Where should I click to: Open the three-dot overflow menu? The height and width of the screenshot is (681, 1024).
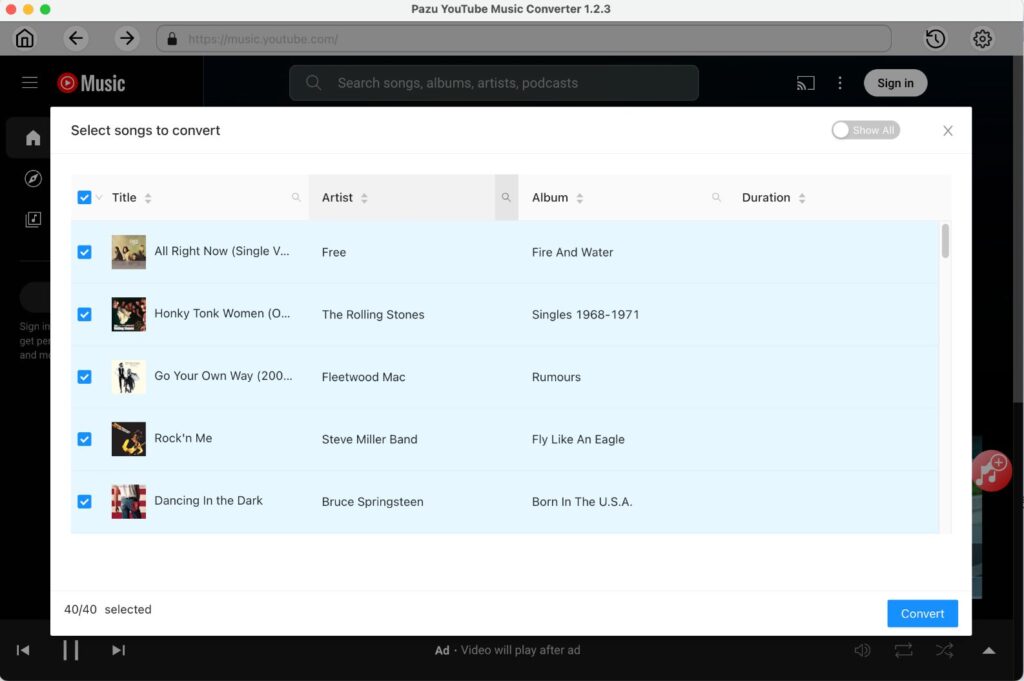[840, 83]
